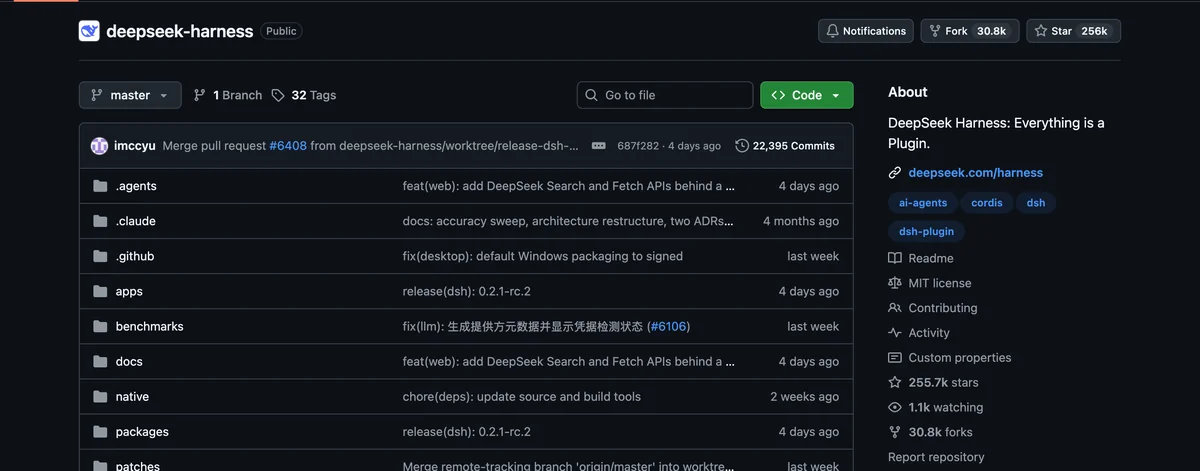Open the master branch dropdown
1200x471 pixels.
[130, 95]
